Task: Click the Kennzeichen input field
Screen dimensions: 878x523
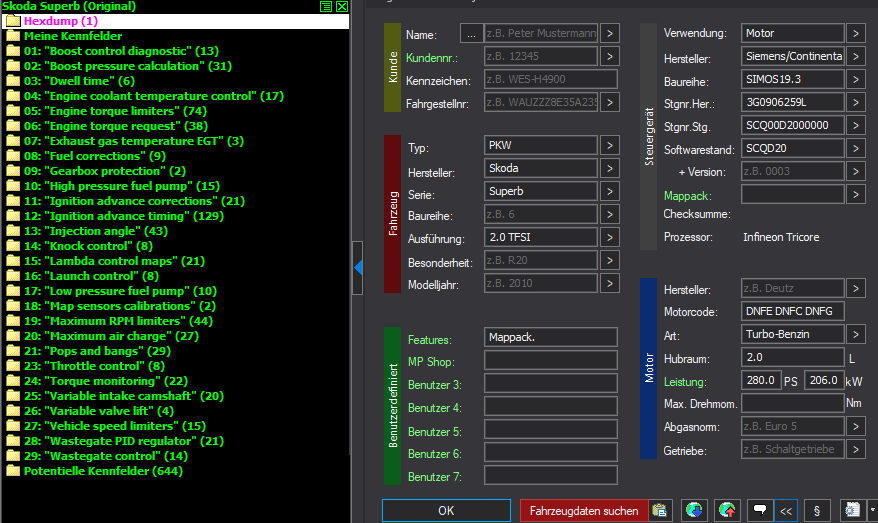Action: click(x=551, y=80)
